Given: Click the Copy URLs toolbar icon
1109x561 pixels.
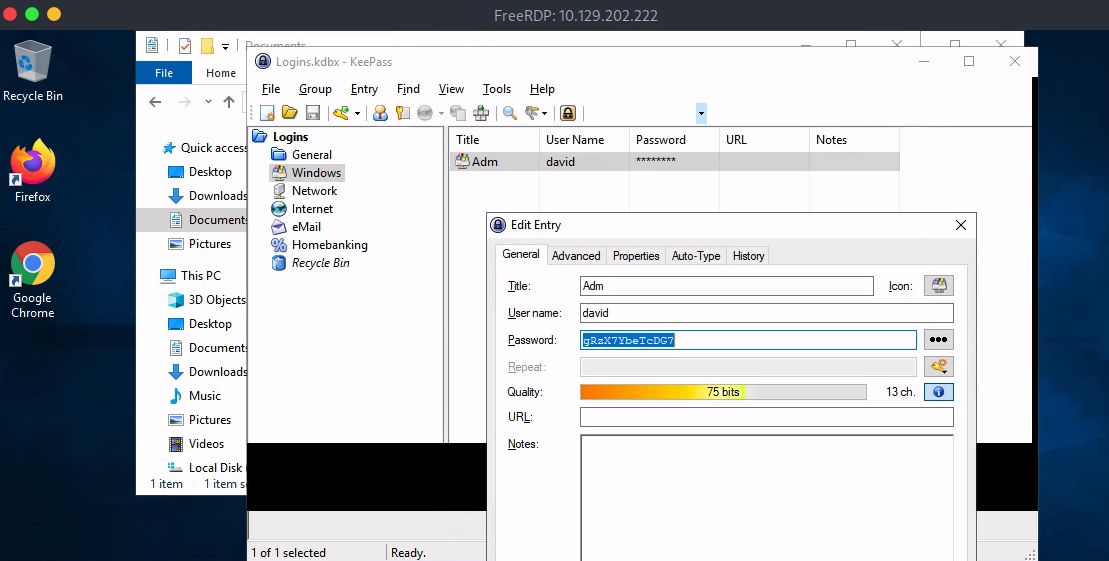Looking at the screenshot, I should point(458,112).
